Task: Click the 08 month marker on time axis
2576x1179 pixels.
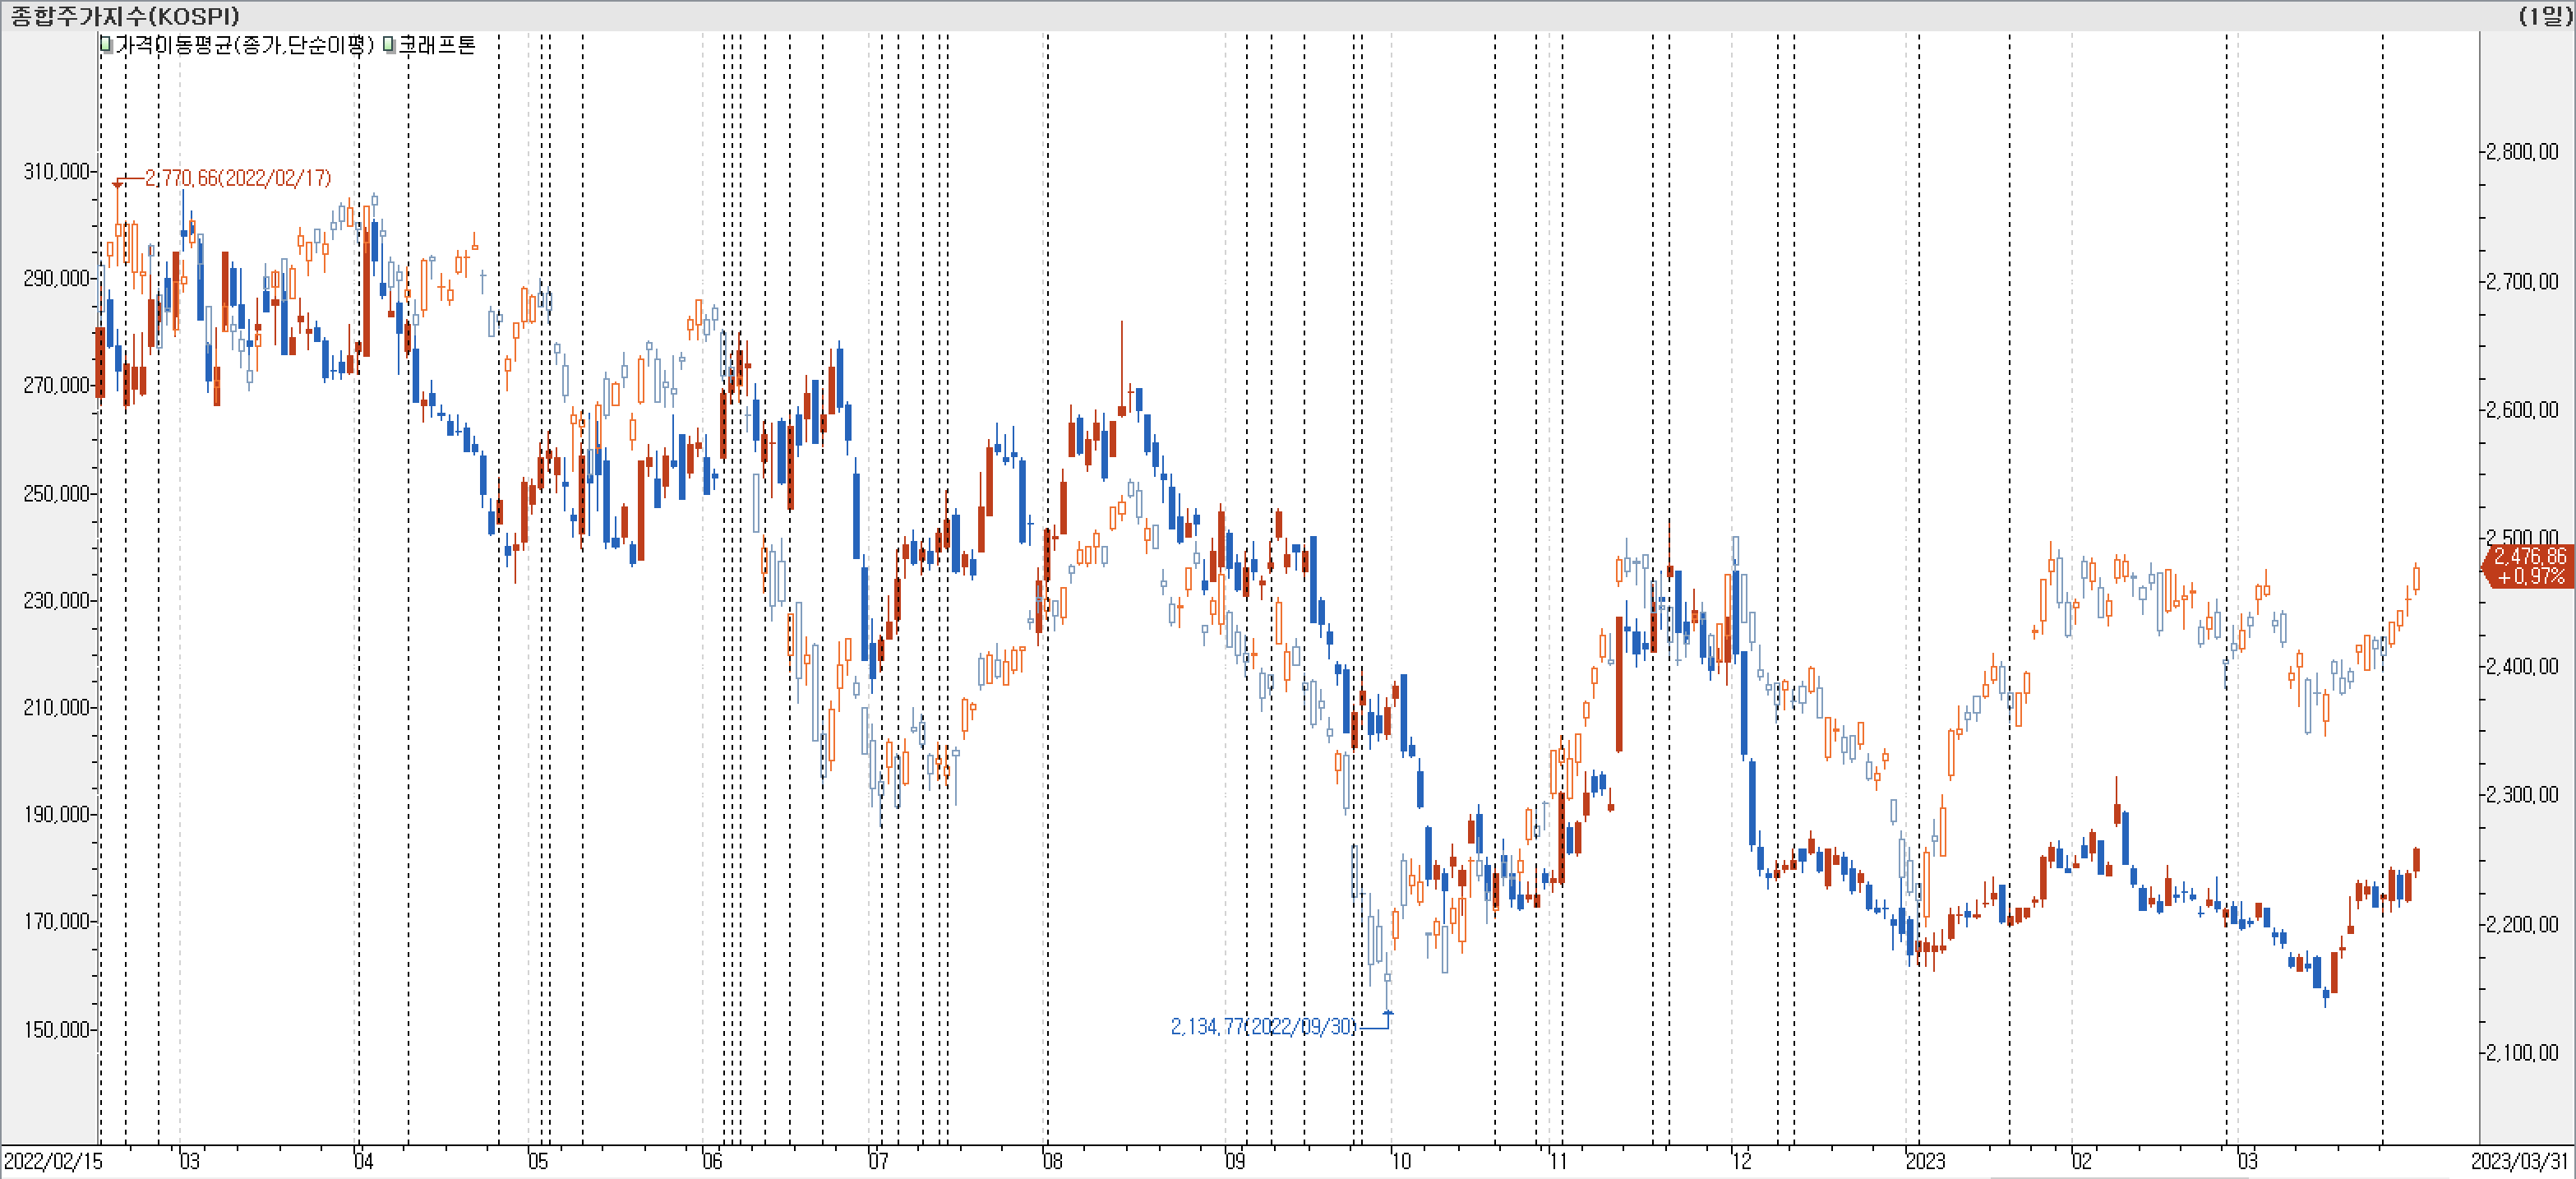Action: pyautogui.click(x=1052, y=1161)
